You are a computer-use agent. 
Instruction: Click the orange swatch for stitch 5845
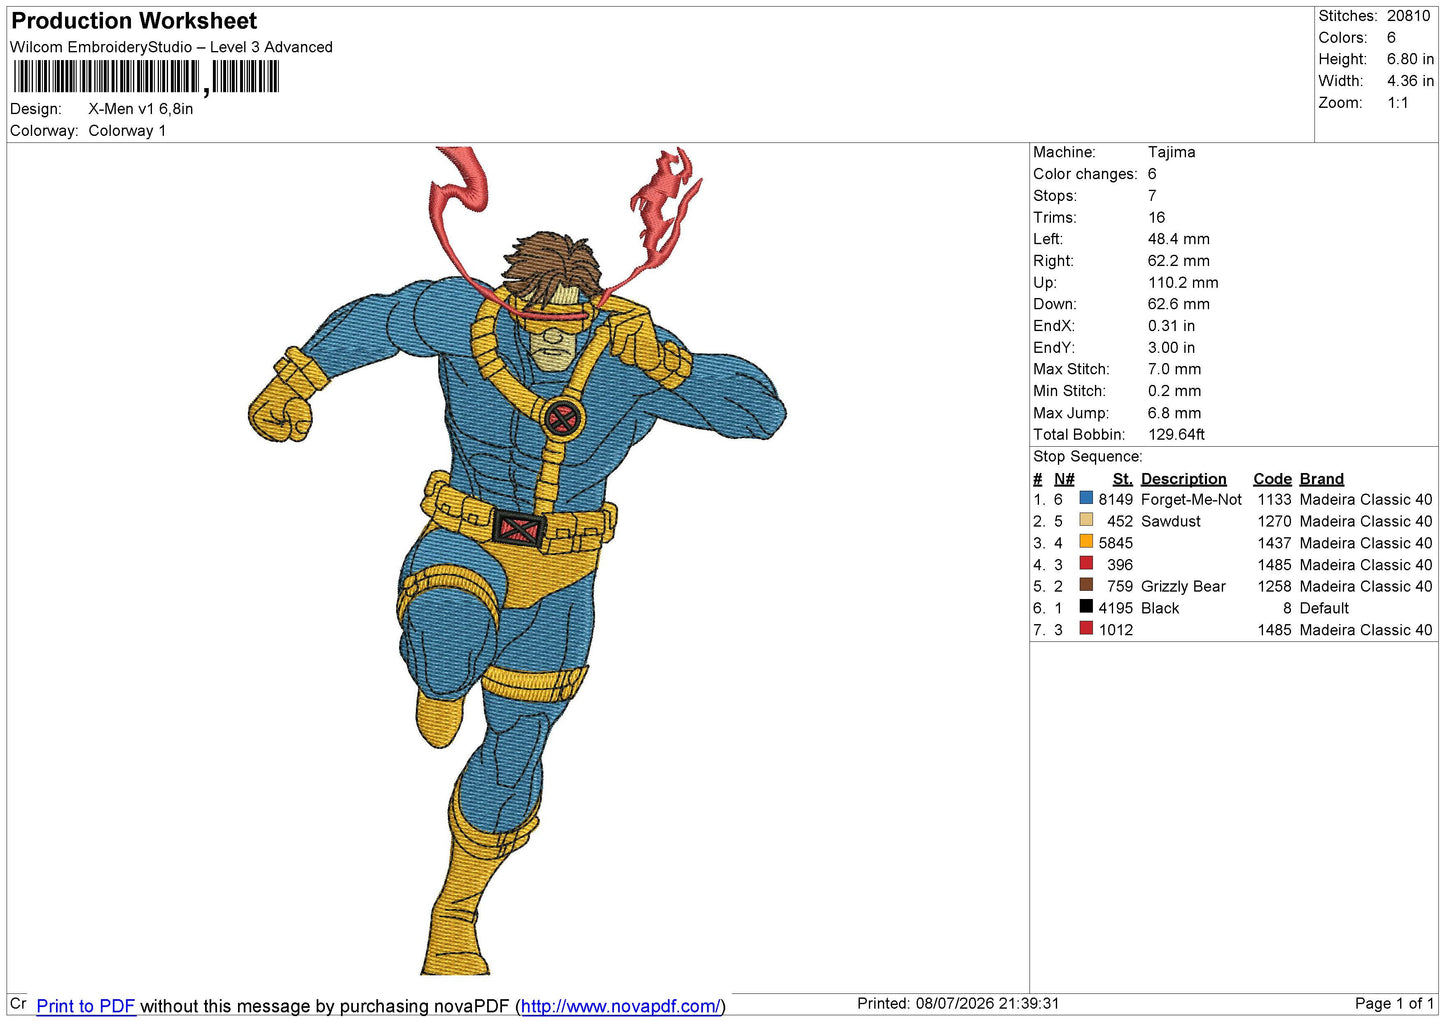[x=1086, y=542]
